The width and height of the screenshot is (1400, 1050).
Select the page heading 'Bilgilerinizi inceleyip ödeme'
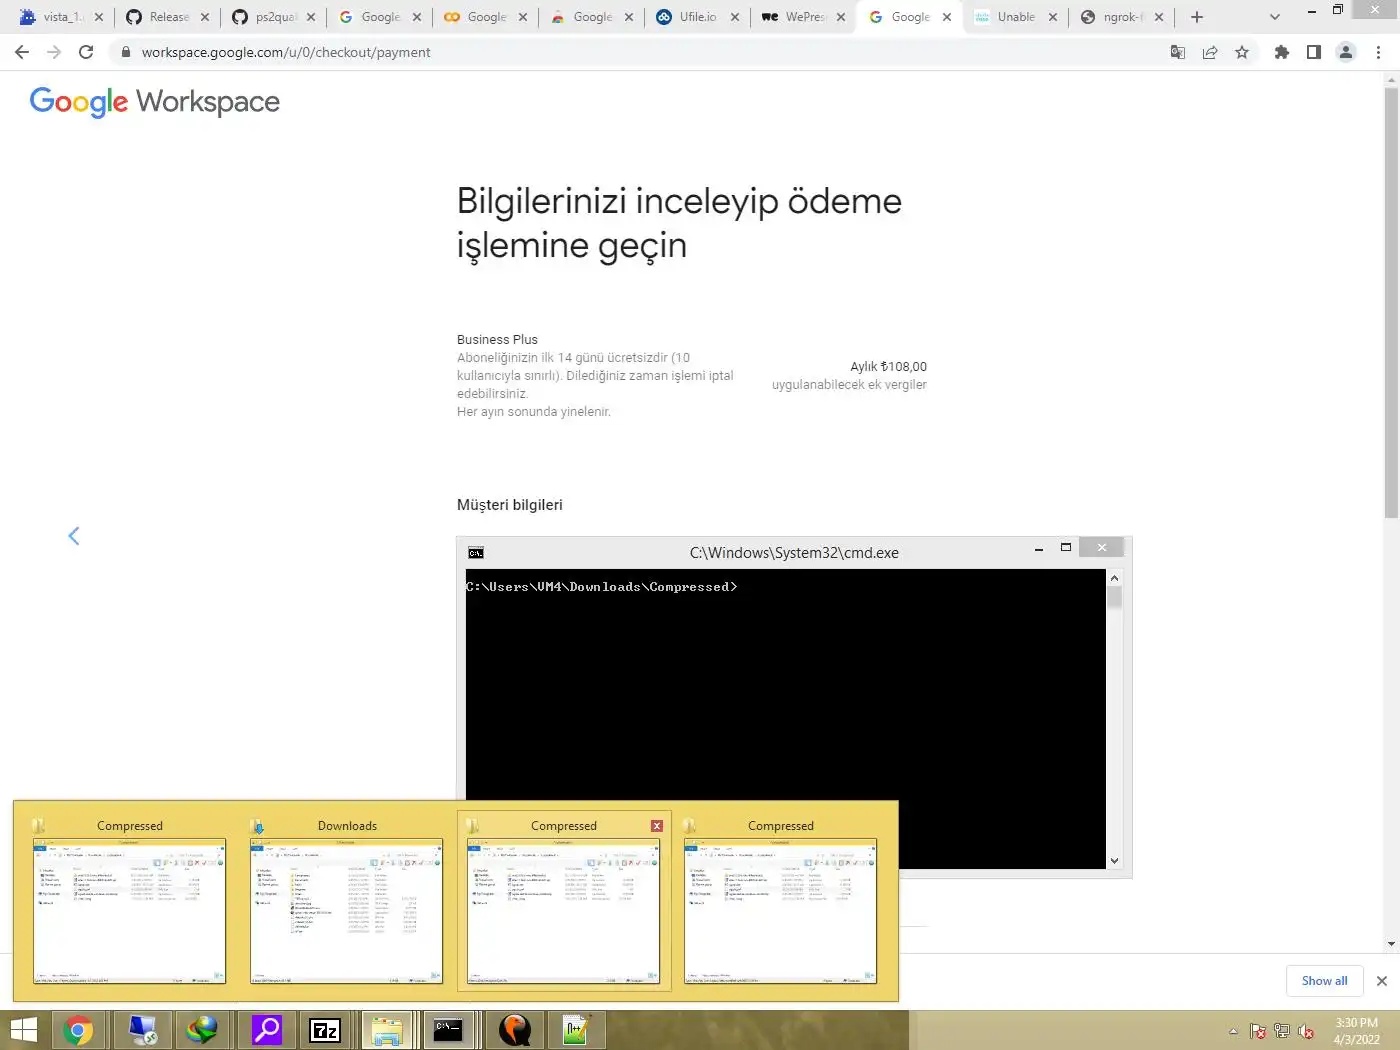point(679,201)
